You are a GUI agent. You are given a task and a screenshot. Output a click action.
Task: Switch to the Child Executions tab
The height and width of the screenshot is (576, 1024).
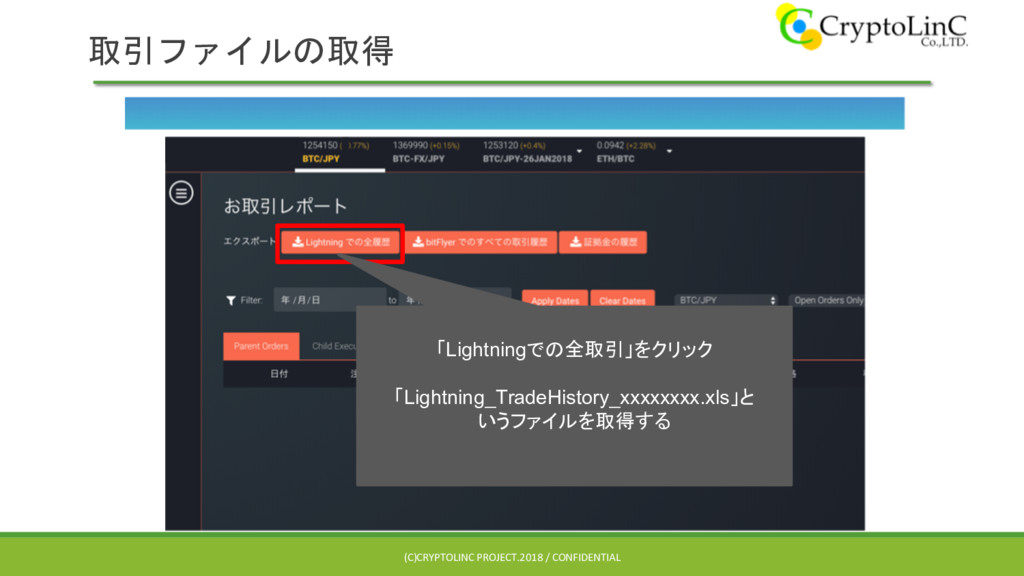pyautogui.click(x=334, y=346)
